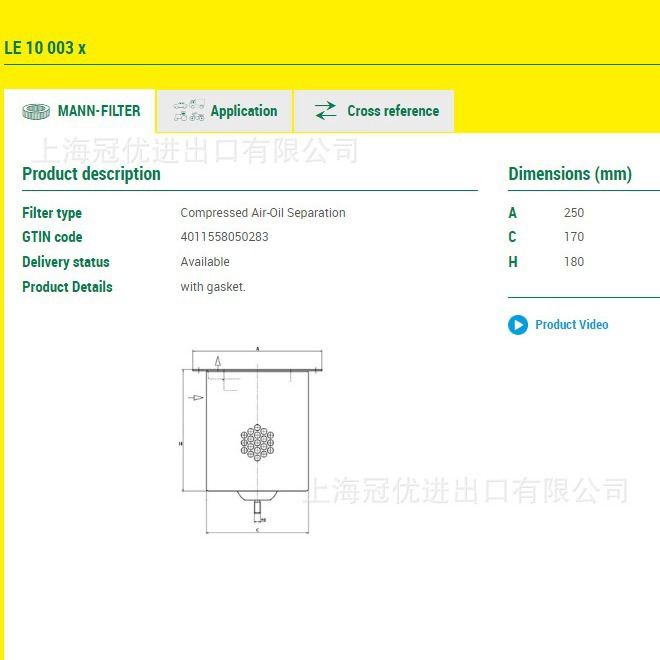The image size is (660, 660).
Task: Click the Compressed Air-Oil Separation value
Action: tap(263, 213)
